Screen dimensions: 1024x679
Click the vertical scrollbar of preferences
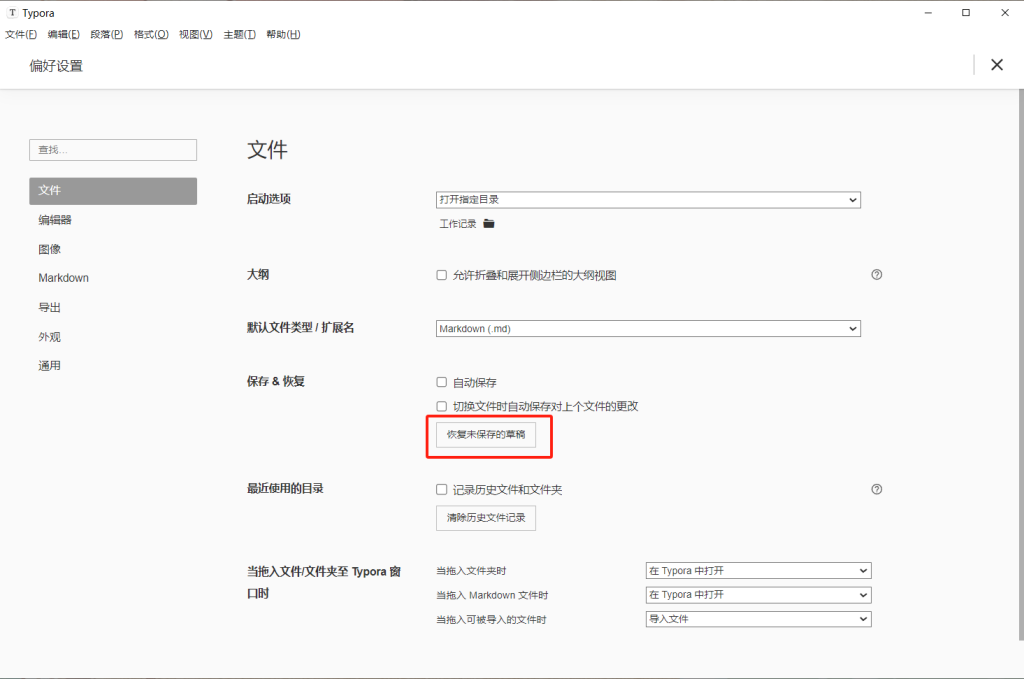coord(1021,364)
